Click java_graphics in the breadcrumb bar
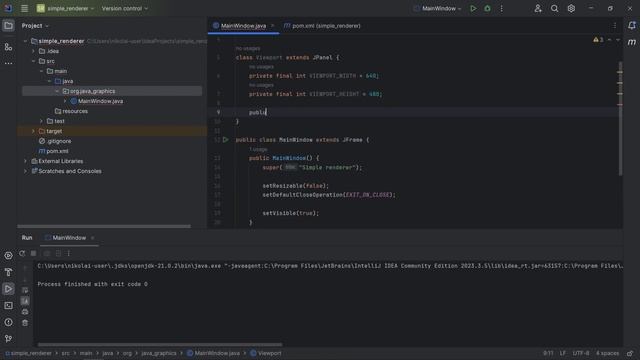 159,353
